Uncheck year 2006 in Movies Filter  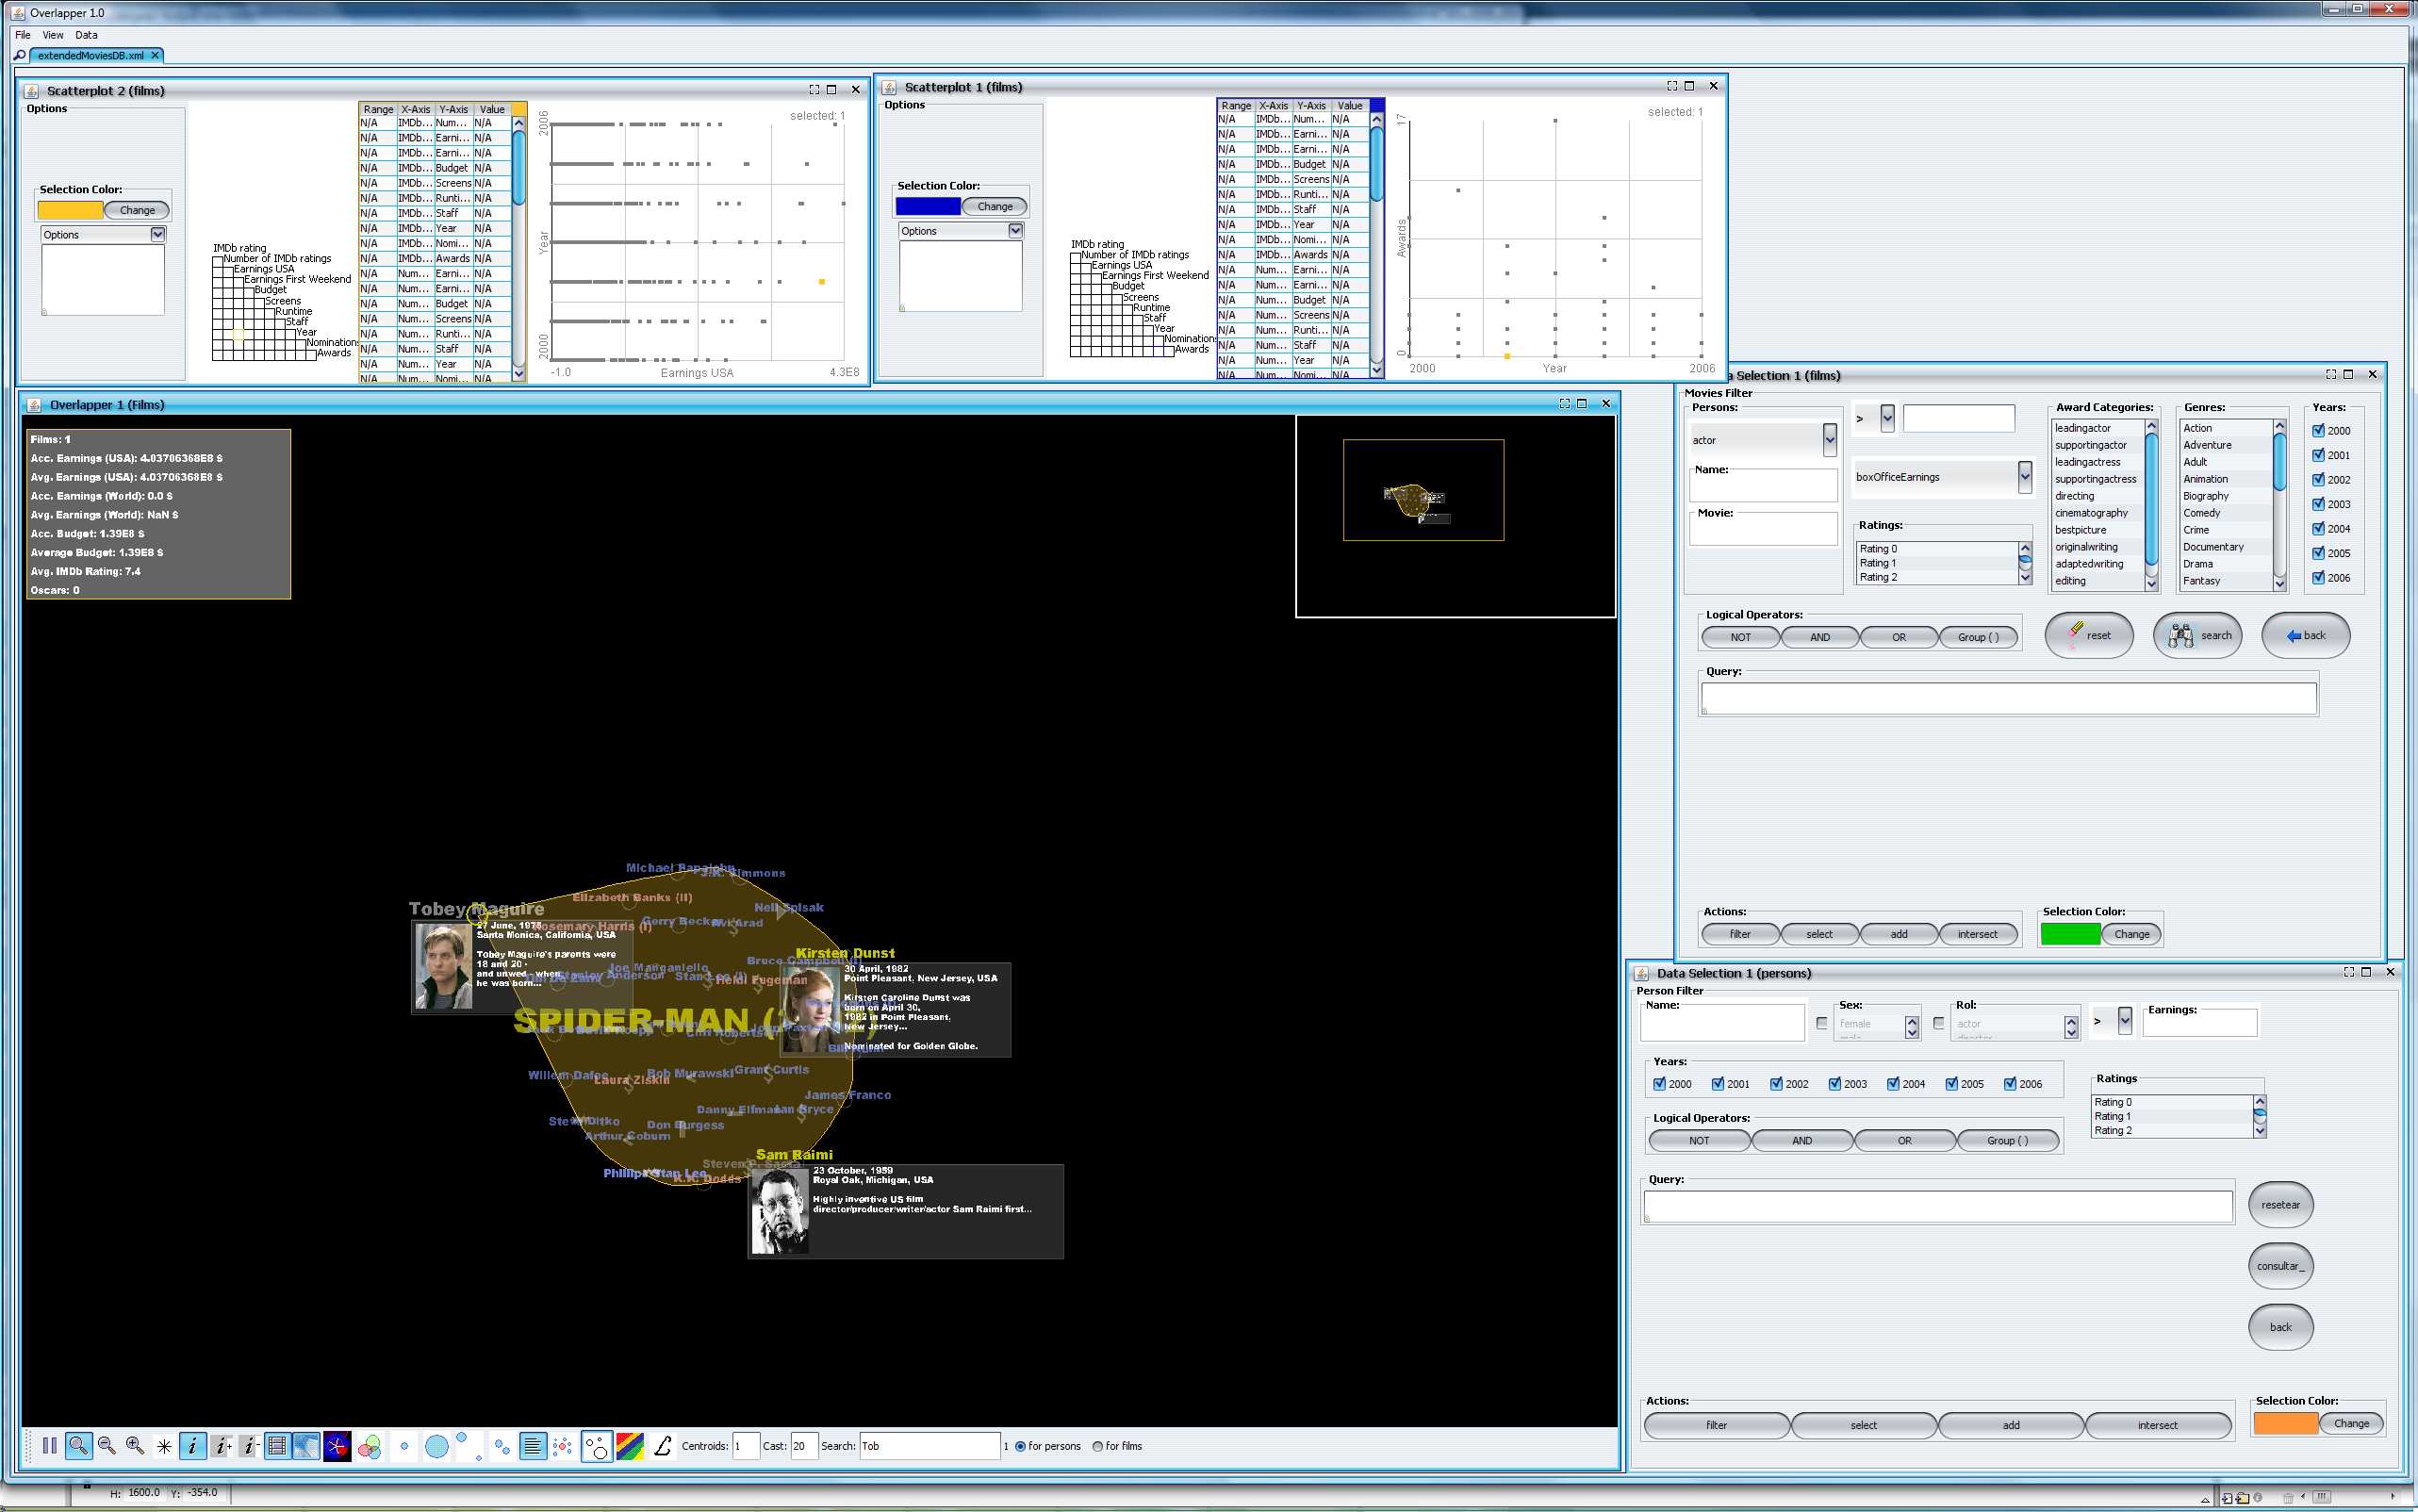coord(2318,578)
